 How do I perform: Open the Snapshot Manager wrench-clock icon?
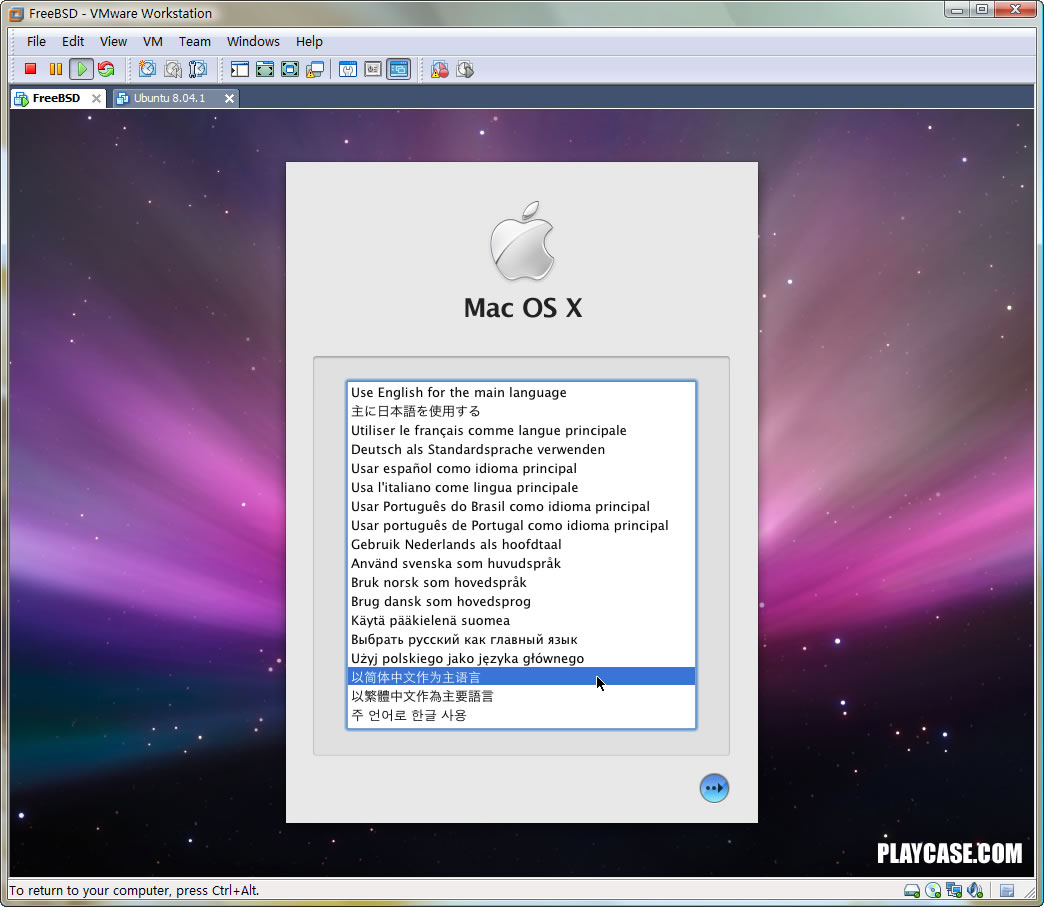pyautogui.click(x=198, y=69)
